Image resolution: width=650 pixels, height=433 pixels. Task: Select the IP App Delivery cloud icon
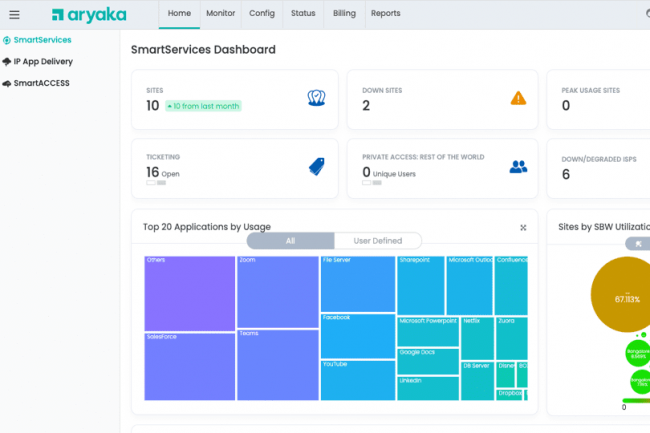tap(7, 62)
